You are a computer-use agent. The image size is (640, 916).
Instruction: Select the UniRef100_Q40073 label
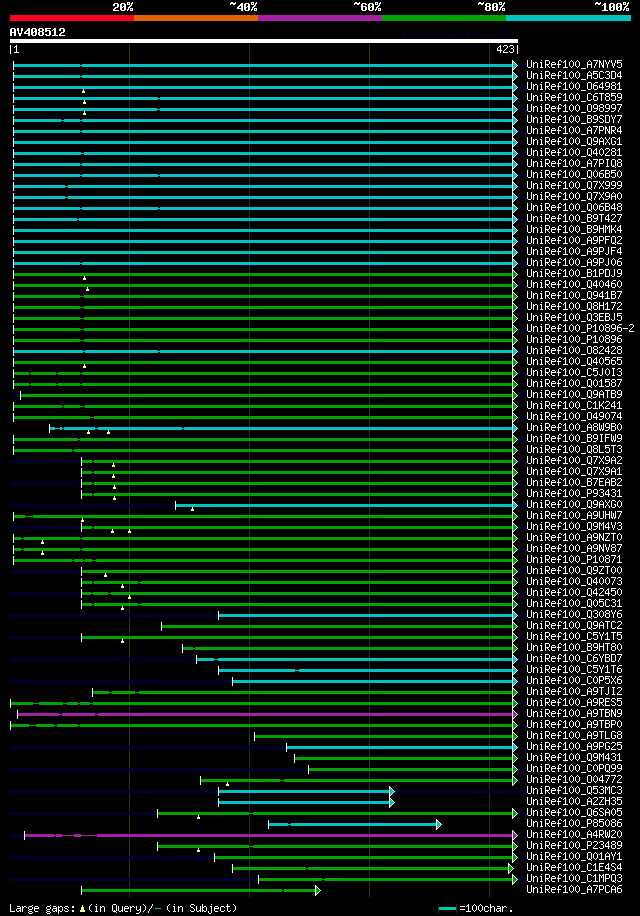coord(574,581)
